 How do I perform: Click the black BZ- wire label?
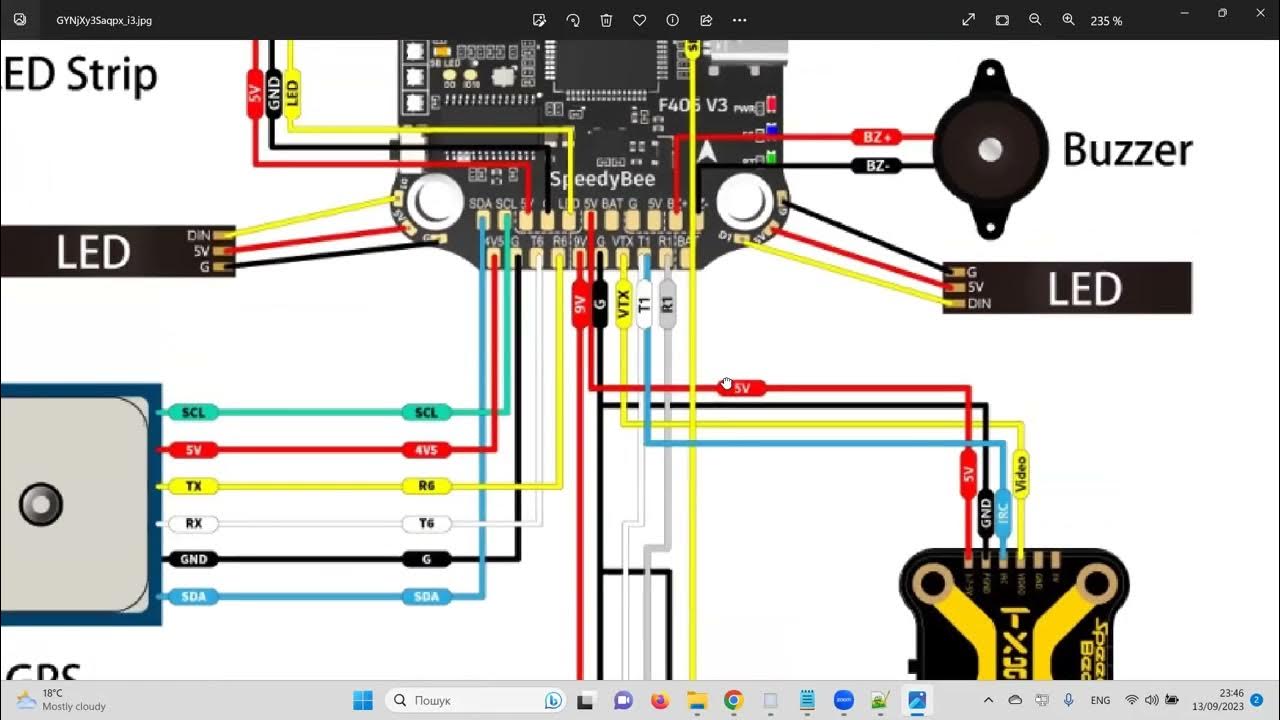[x=876, y=165]
